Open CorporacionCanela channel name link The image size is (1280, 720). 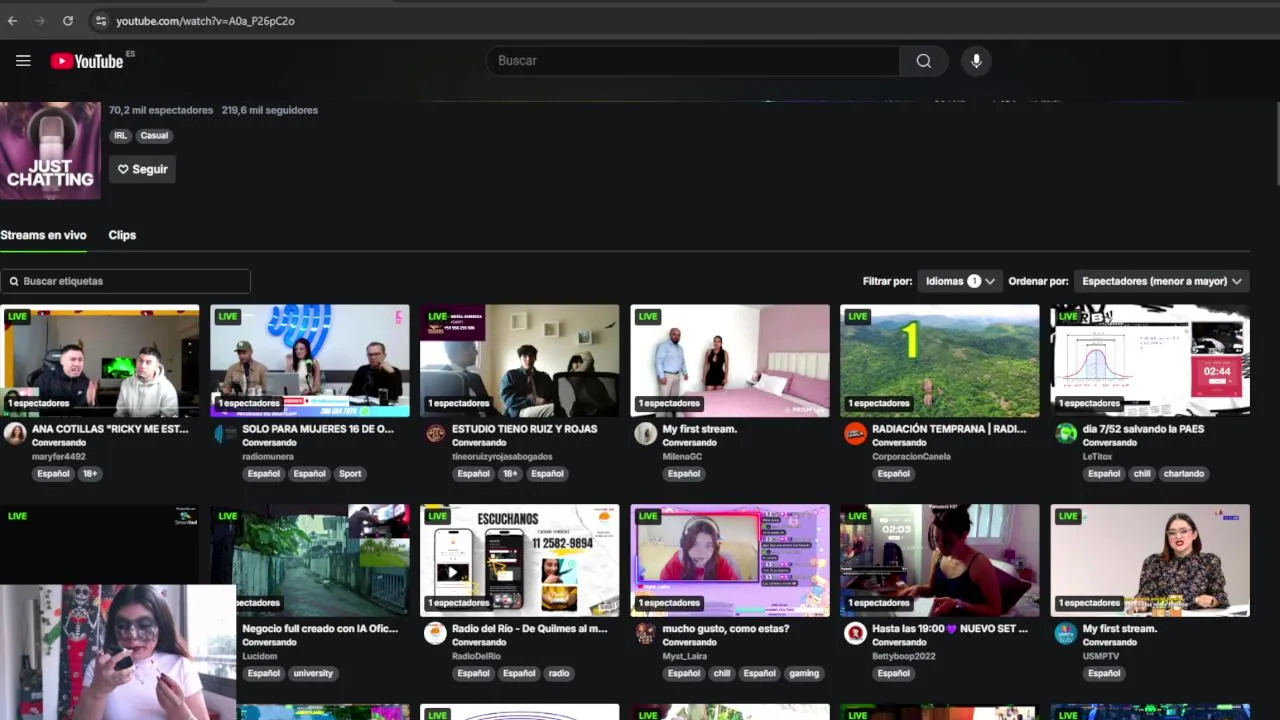pos(911,457)
